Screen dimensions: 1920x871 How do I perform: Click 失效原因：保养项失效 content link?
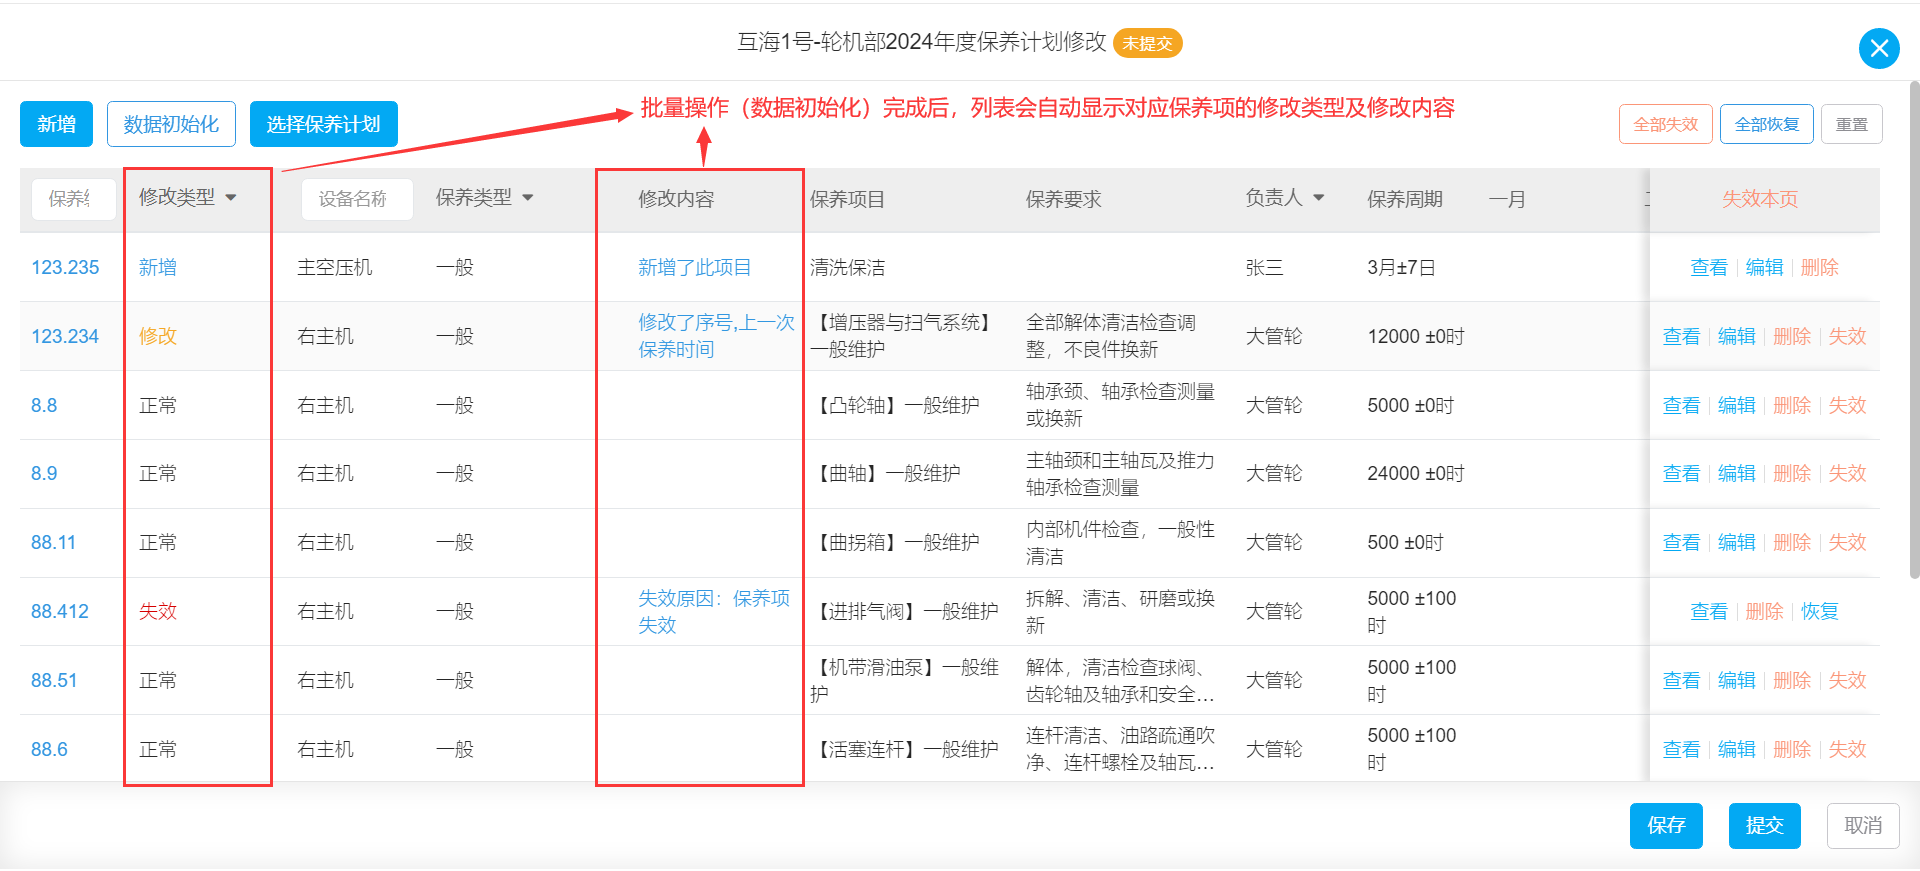point(714,611)
